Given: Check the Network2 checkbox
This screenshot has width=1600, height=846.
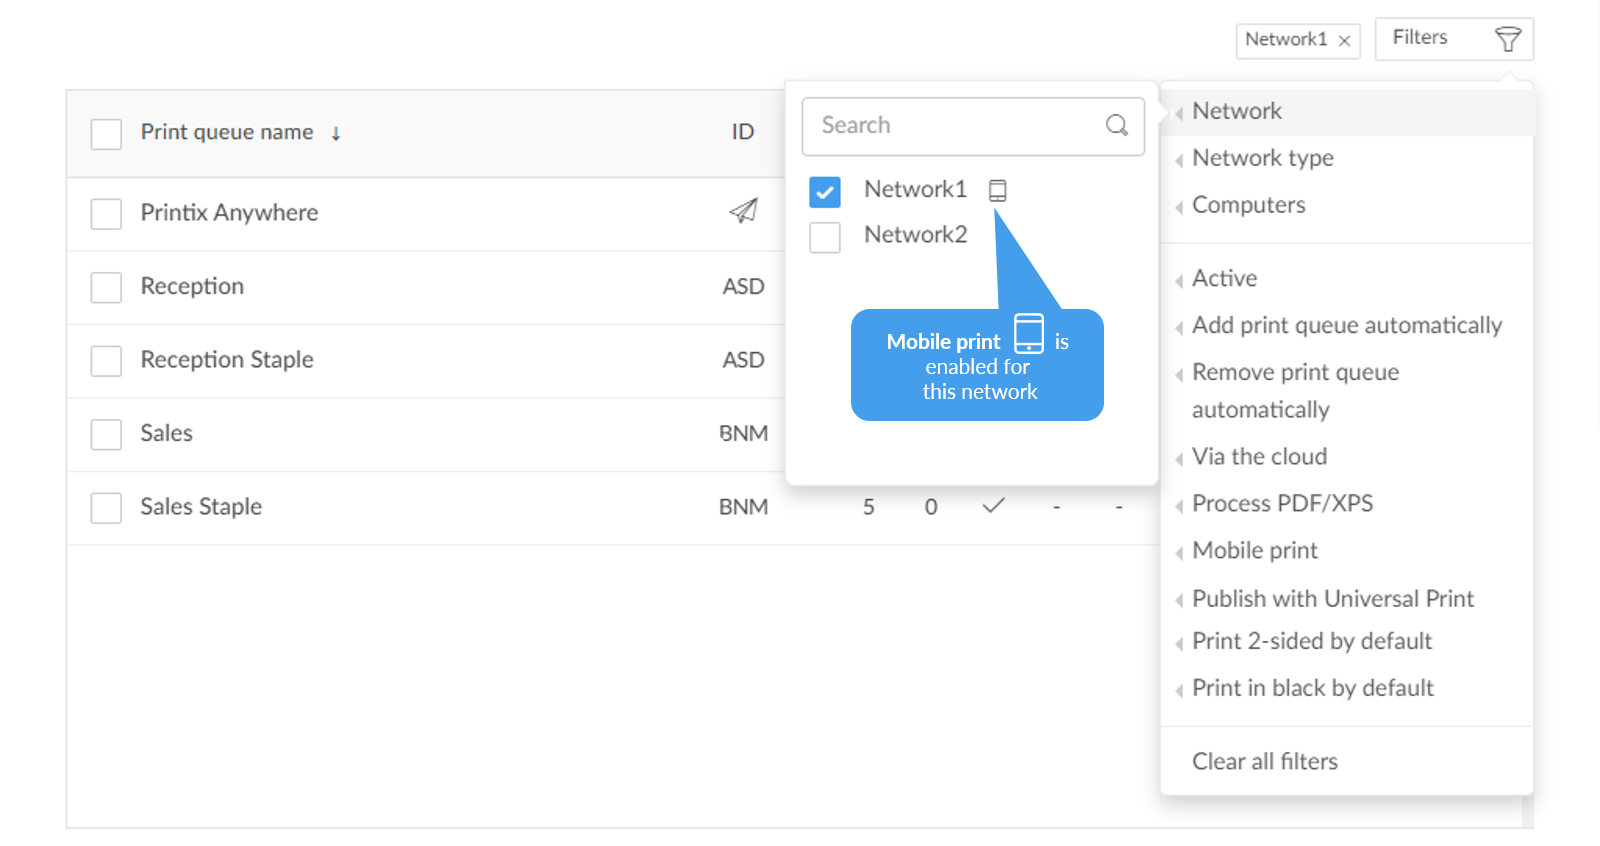Looking at the screenshot, I should (x=825, y=237).
